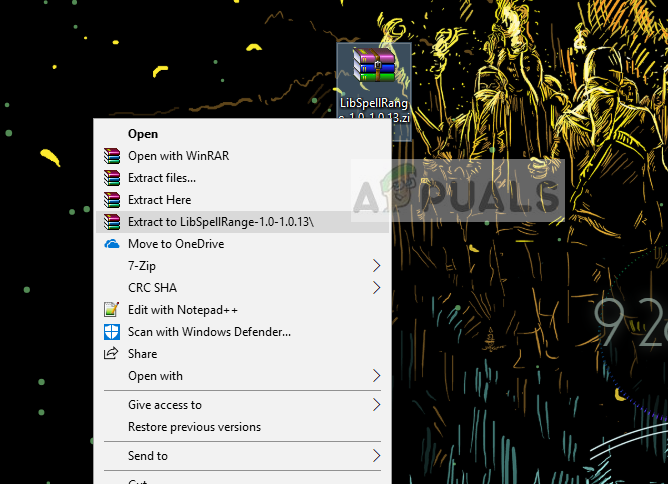Expand the Open with submenu arrow

tap(376, 376)
